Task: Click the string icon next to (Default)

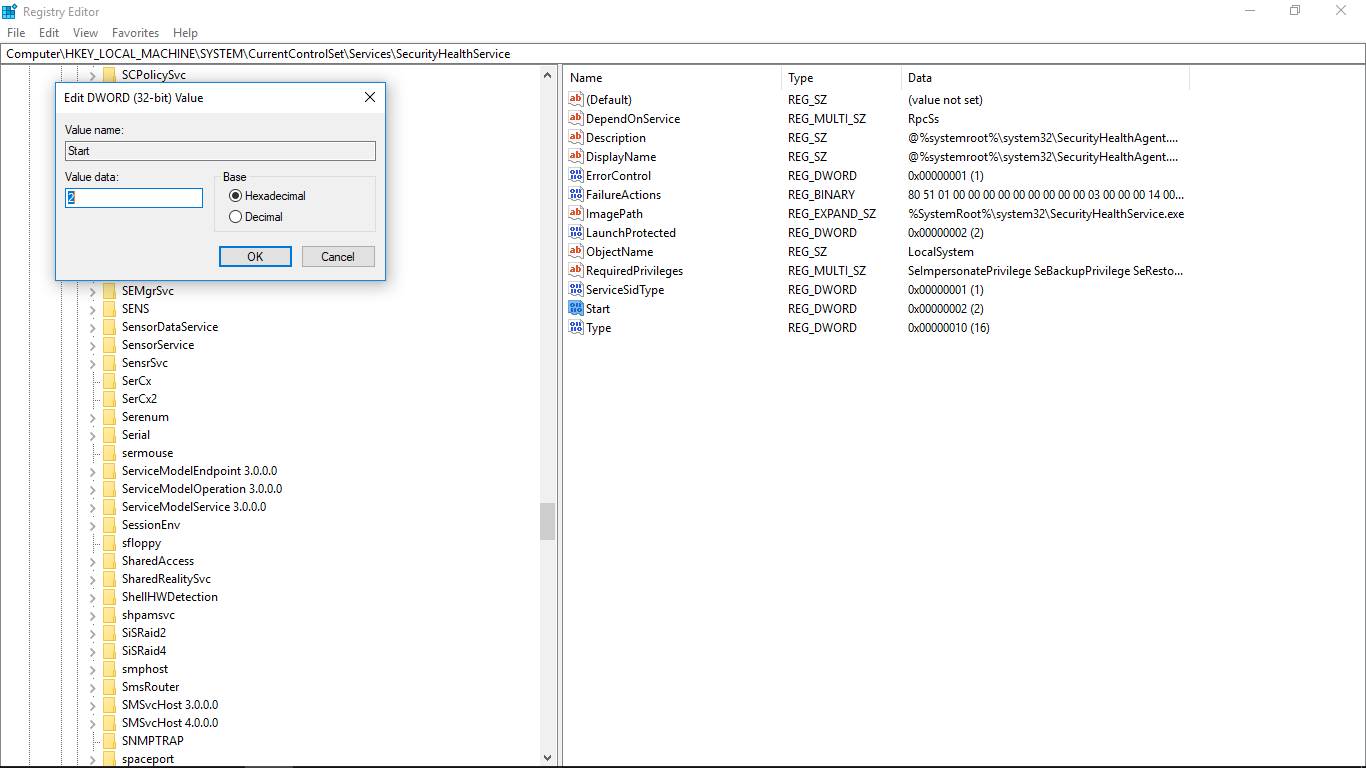Action: (x=575, y=99)
